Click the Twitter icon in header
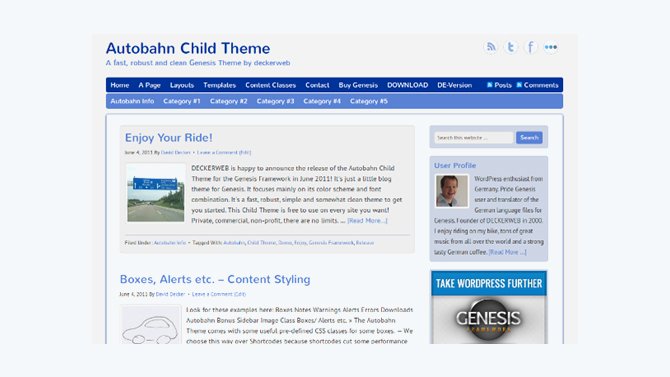Image resolution: width=670 pixels, height=377 pixels. (x=511, y=47)
